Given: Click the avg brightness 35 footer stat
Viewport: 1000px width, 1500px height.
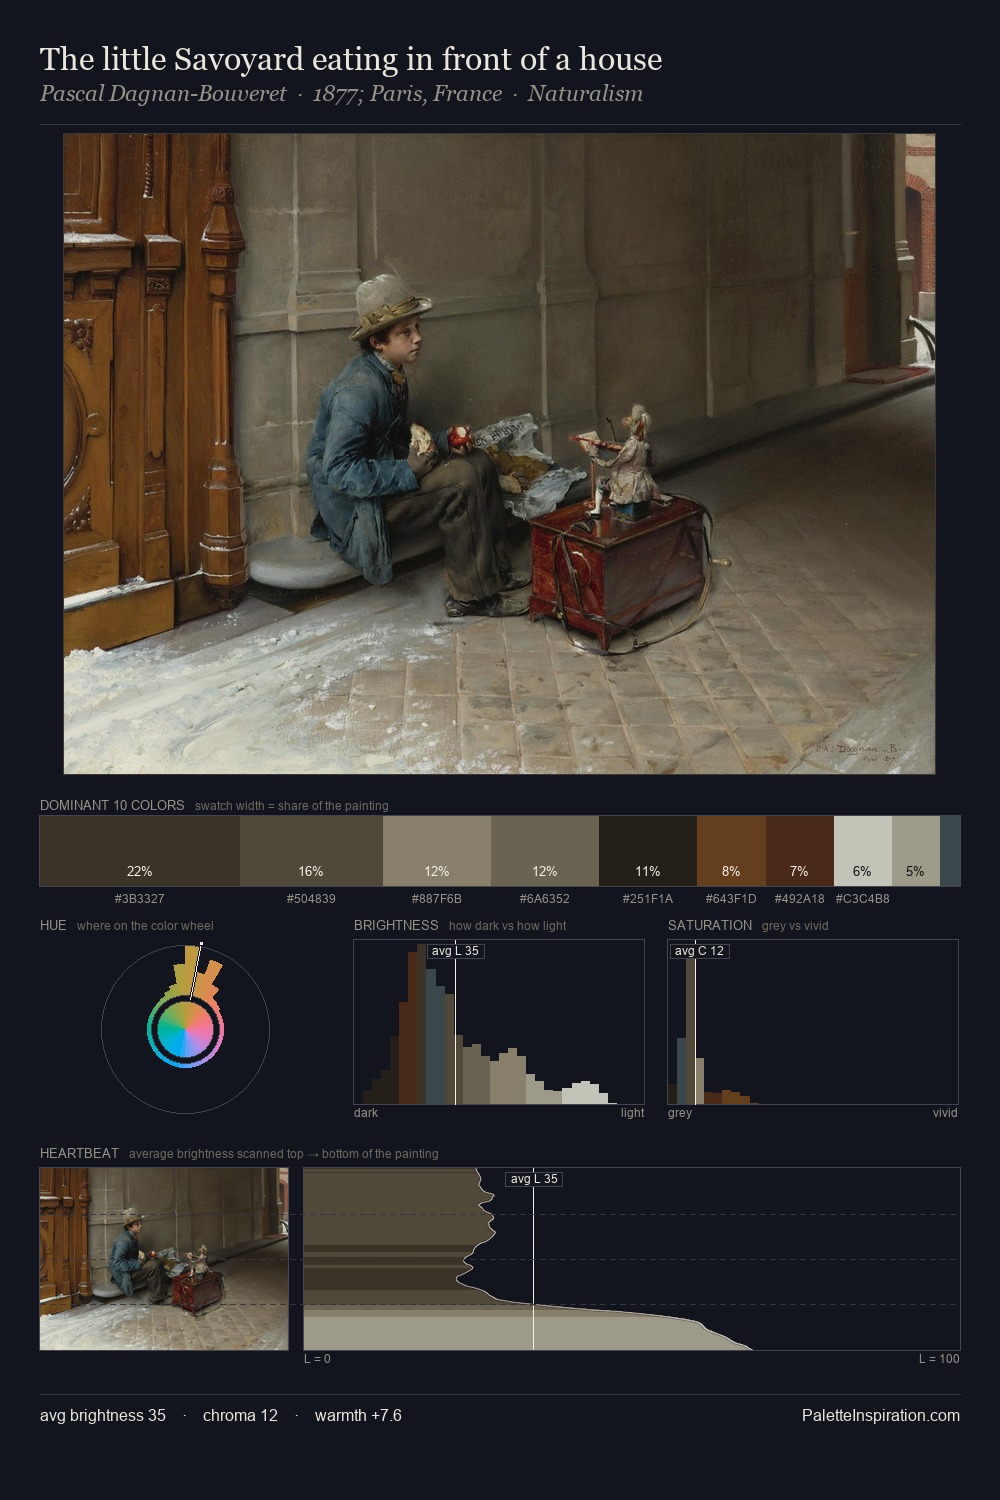Looking at the screenshot, I should pyautogui.click(x=103, y=1415).
